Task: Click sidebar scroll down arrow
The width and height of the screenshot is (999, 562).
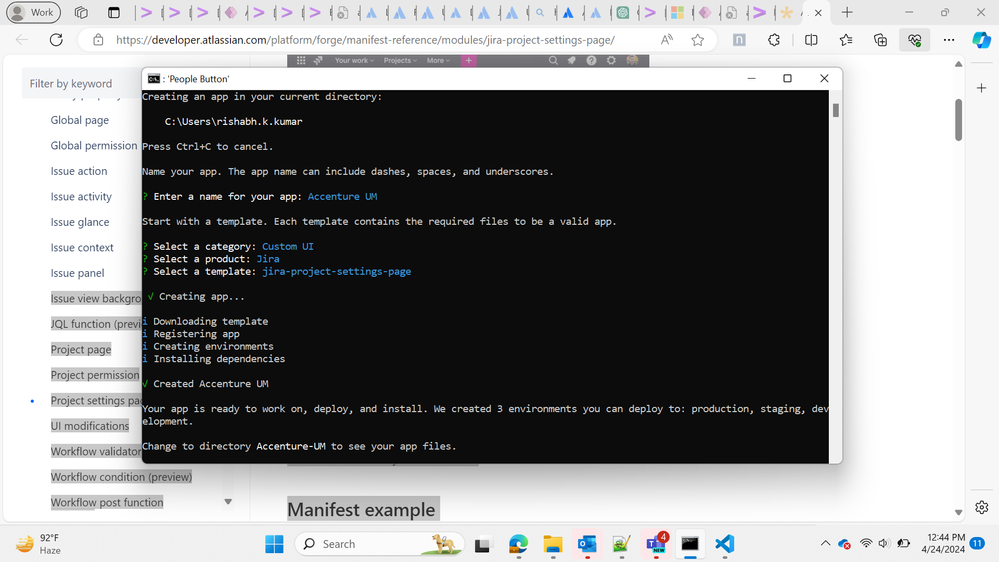Action: click(227, 502)
